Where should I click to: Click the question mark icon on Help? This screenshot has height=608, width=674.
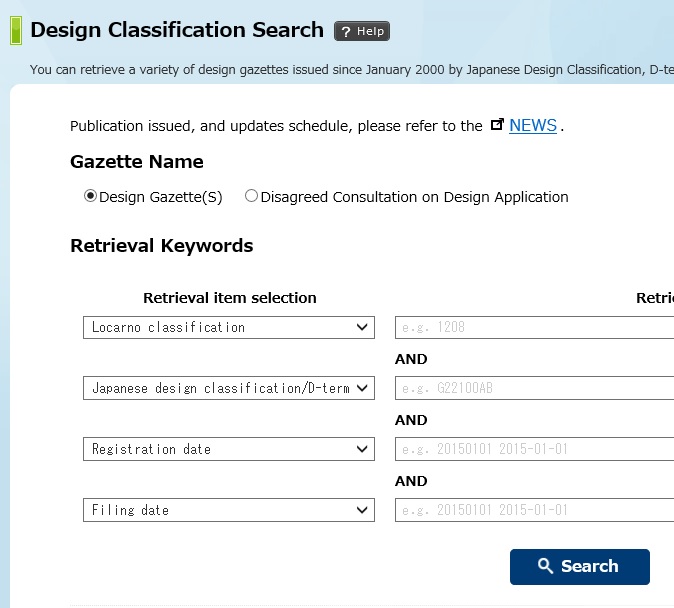346,31
